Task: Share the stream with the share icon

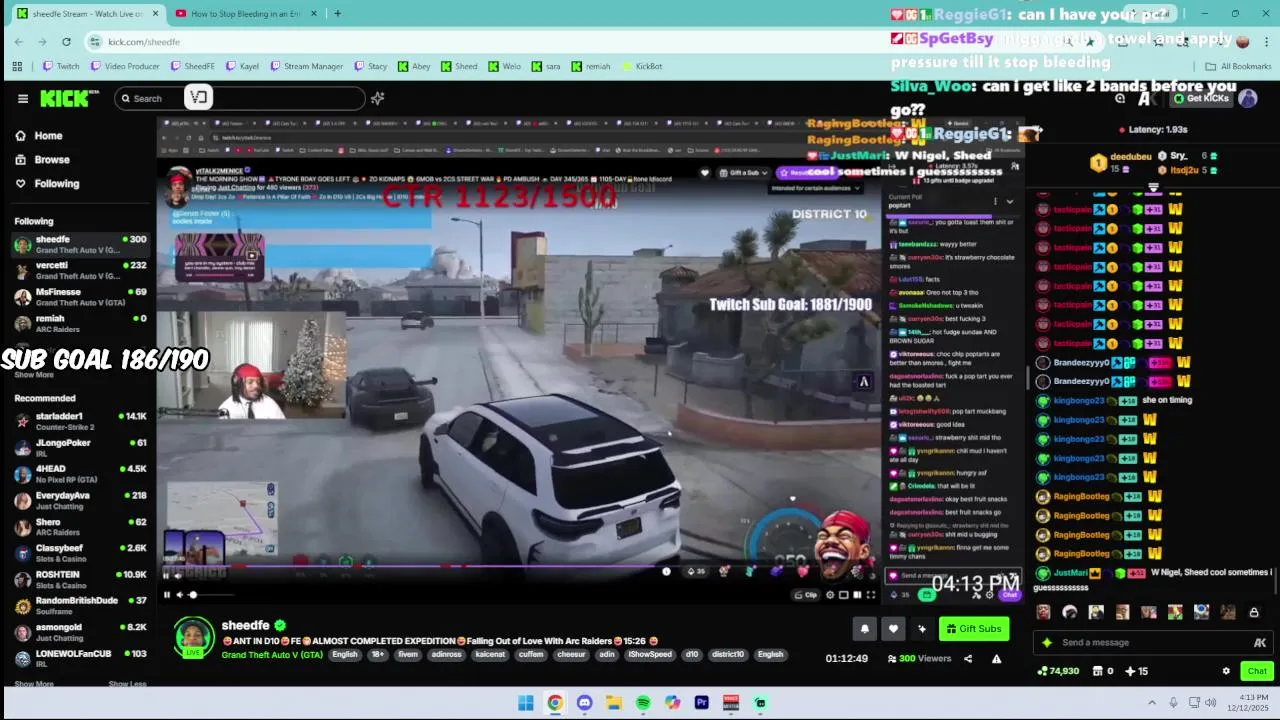Action: tap(968, 659)
